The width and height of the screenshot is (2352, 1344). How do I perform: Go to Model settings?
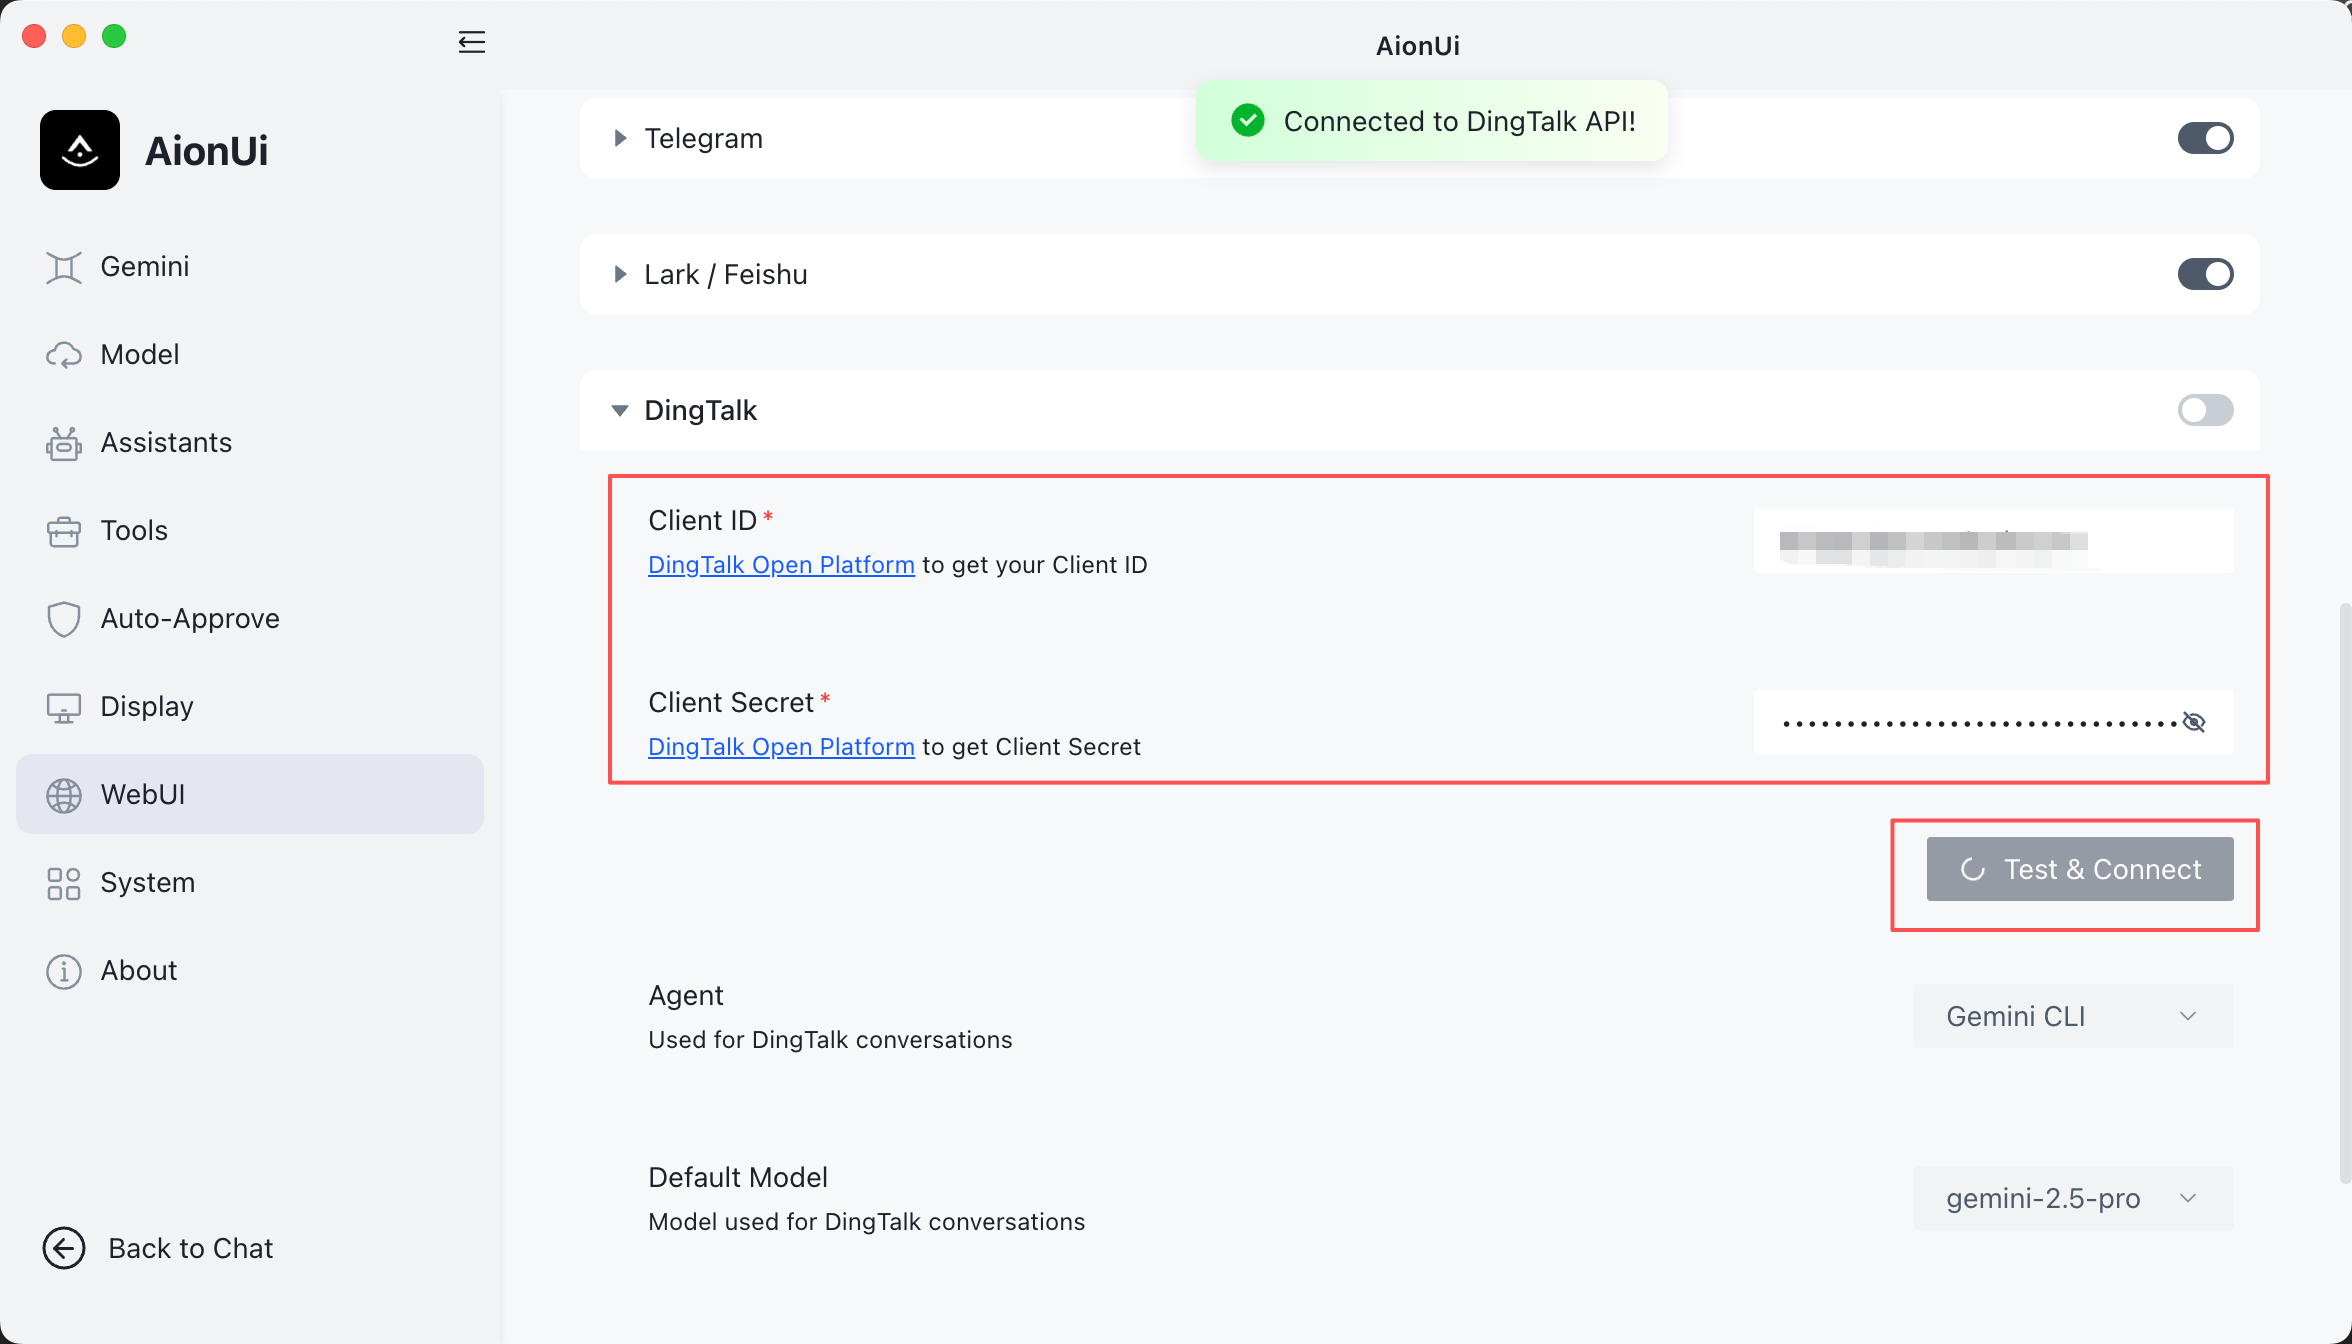250,354
